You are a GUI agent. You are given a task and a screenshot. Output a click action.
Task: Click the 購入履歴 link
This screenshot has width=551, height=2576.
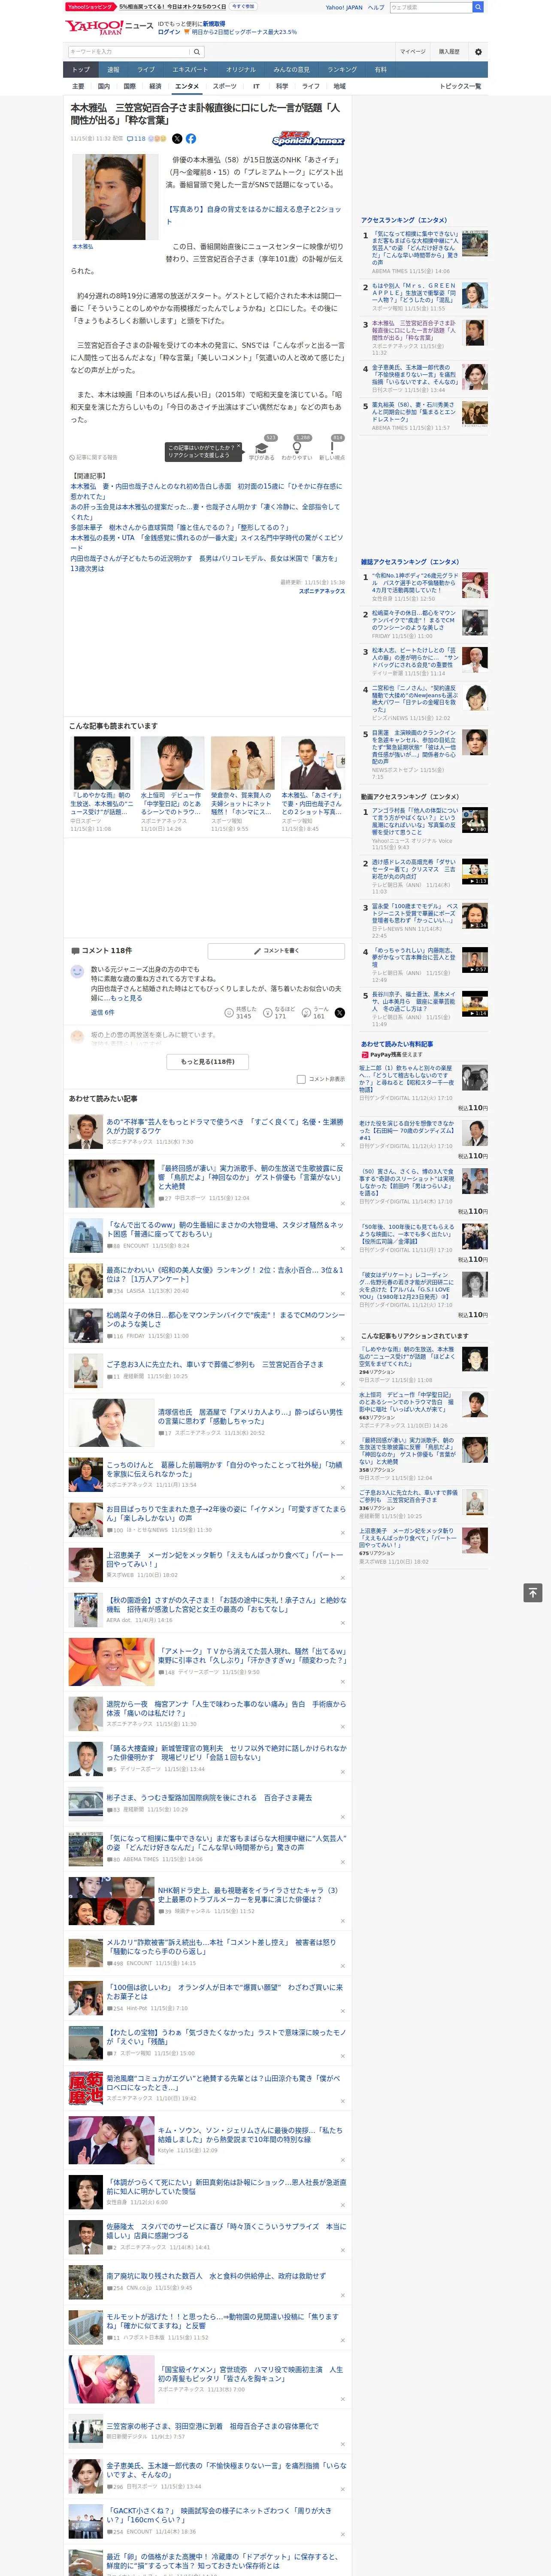point(449,52)
